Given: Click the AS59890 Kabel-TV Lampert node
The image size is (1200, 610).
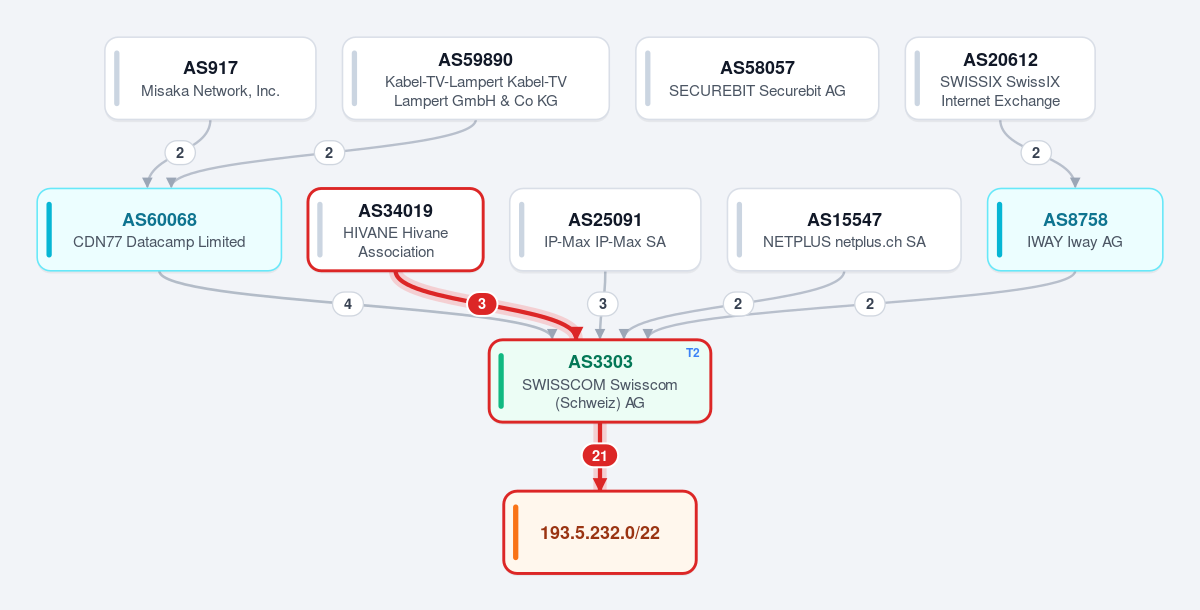Looking at the screenshot, I should click(476, 79).
